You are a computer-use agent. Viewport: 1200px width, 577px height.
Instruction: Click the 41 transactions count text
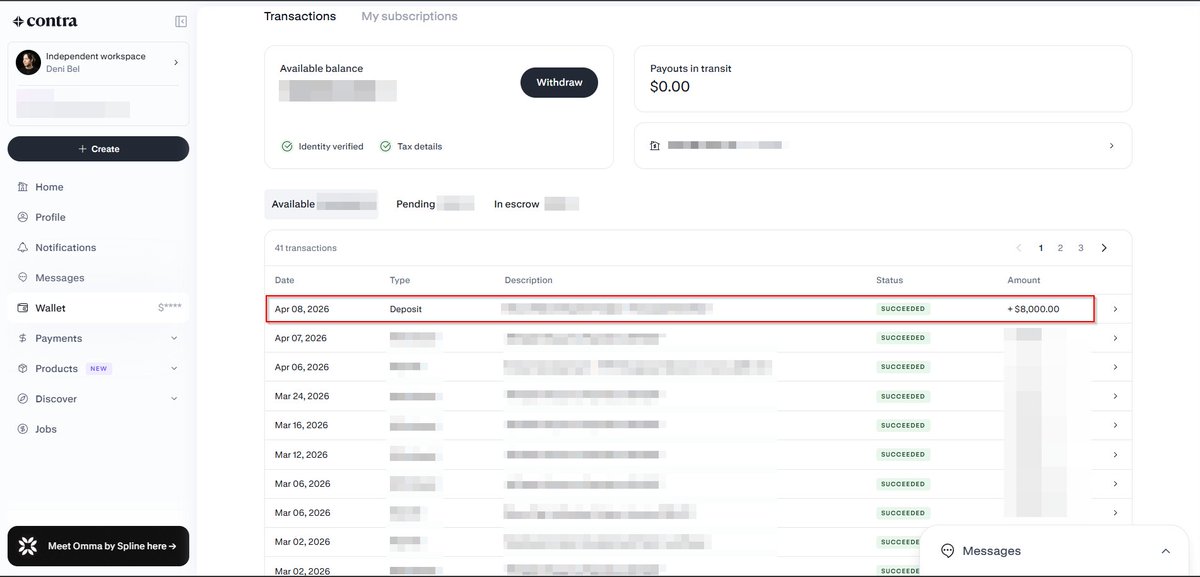(306, 248)
